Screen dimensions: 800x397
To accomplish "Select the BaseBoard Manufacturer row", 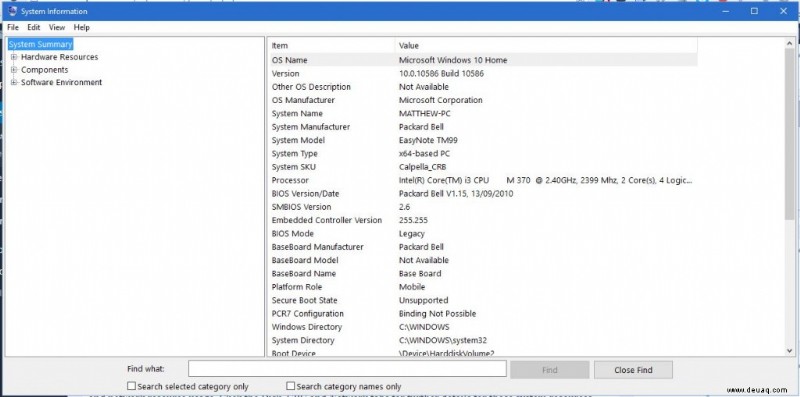I will pyautogui.click(x=483, y=246).
